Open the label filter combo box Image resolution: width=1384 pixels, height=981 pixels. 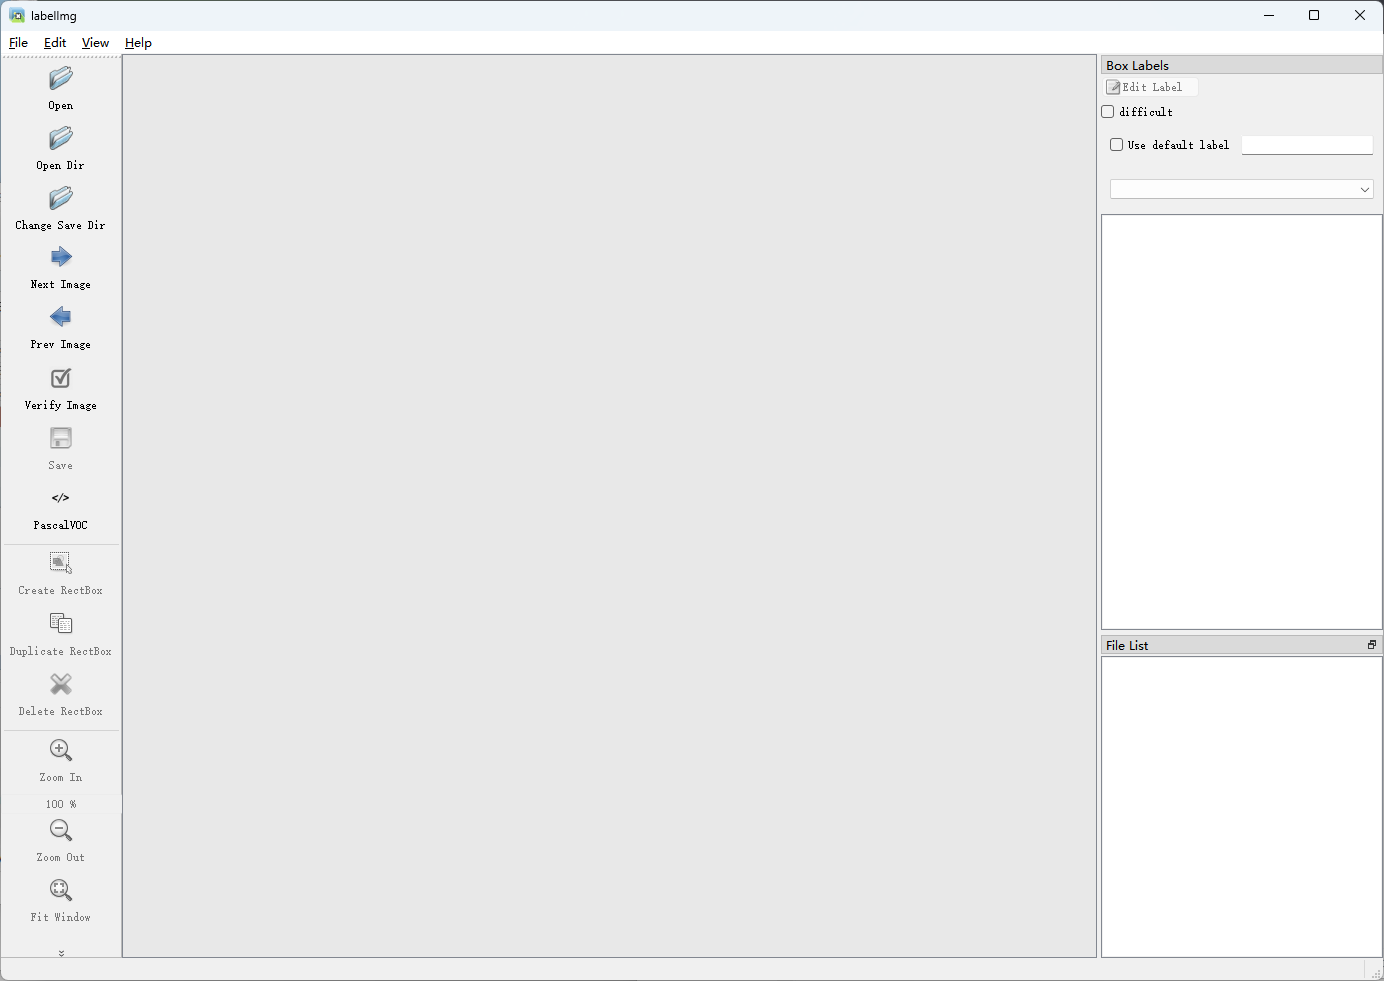(1242, 189)
